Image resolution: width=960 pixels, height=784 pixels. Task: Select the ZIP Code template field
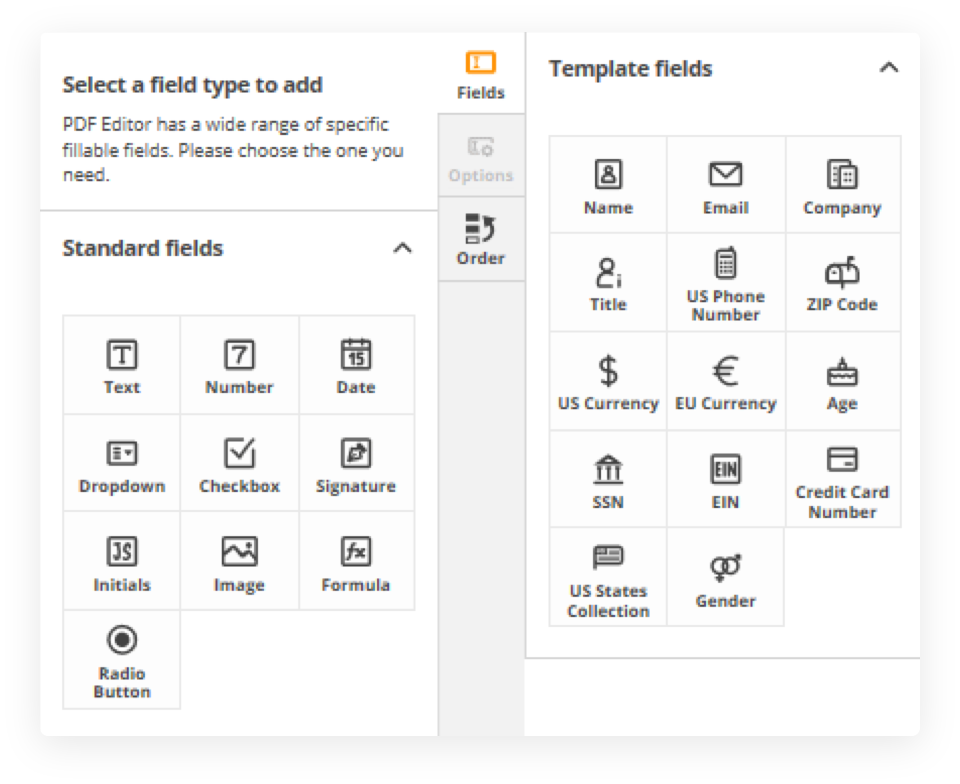tap(842, 283)
